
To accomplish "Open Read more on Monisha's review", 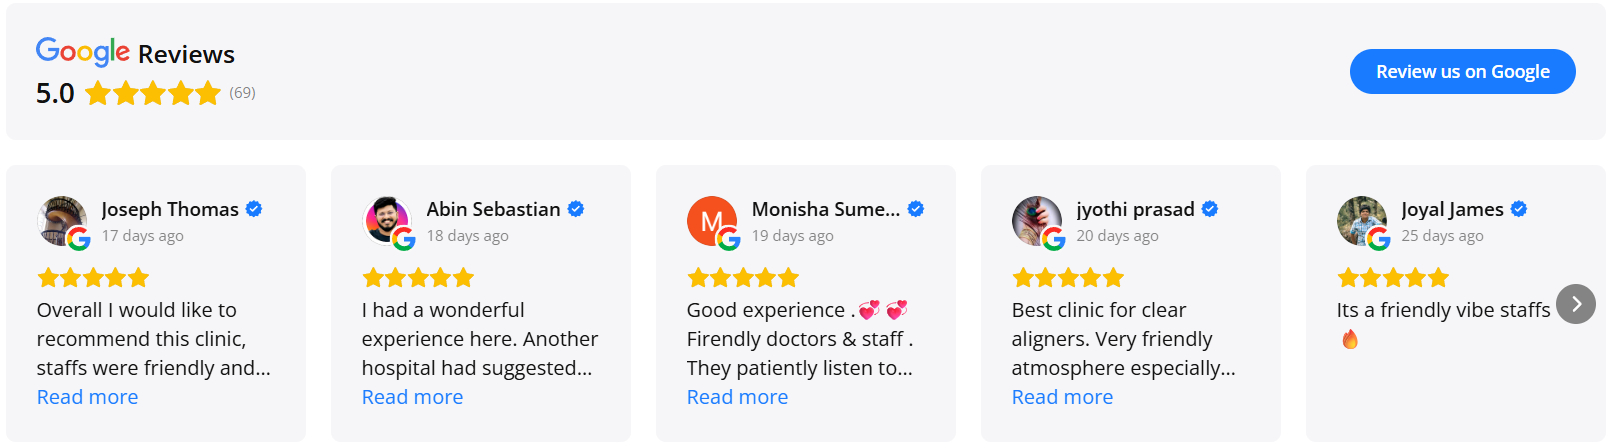I will [738, 397].
